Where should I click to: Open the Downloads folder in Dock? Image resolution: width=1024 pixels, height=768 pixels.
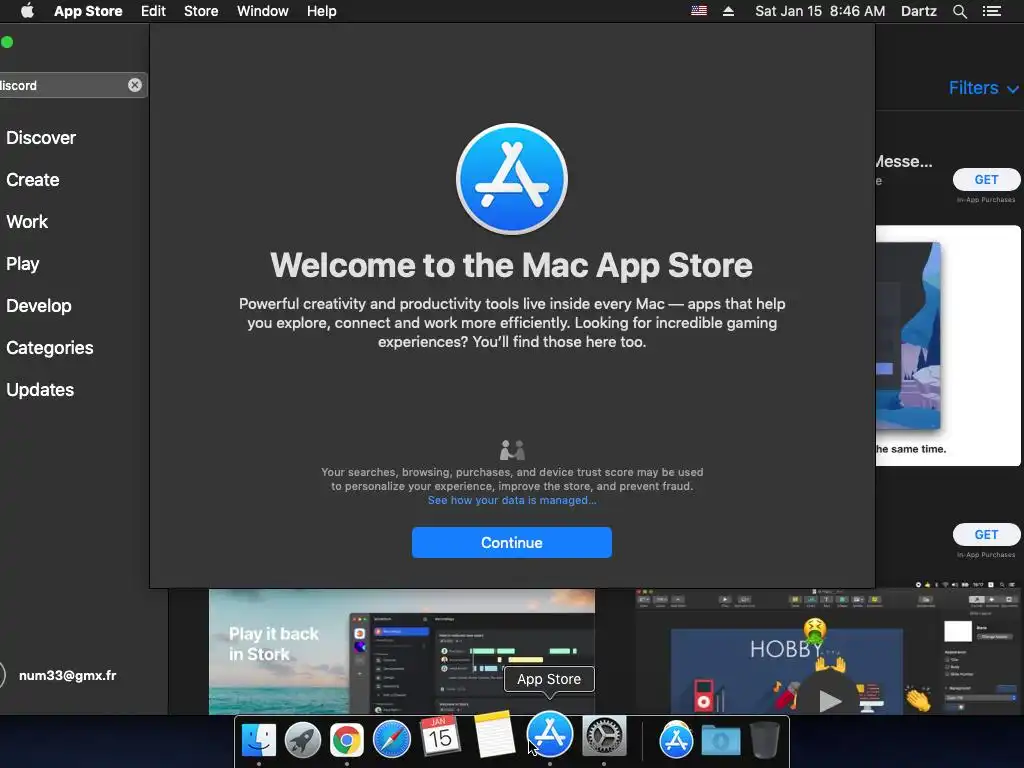coord(720,740)
